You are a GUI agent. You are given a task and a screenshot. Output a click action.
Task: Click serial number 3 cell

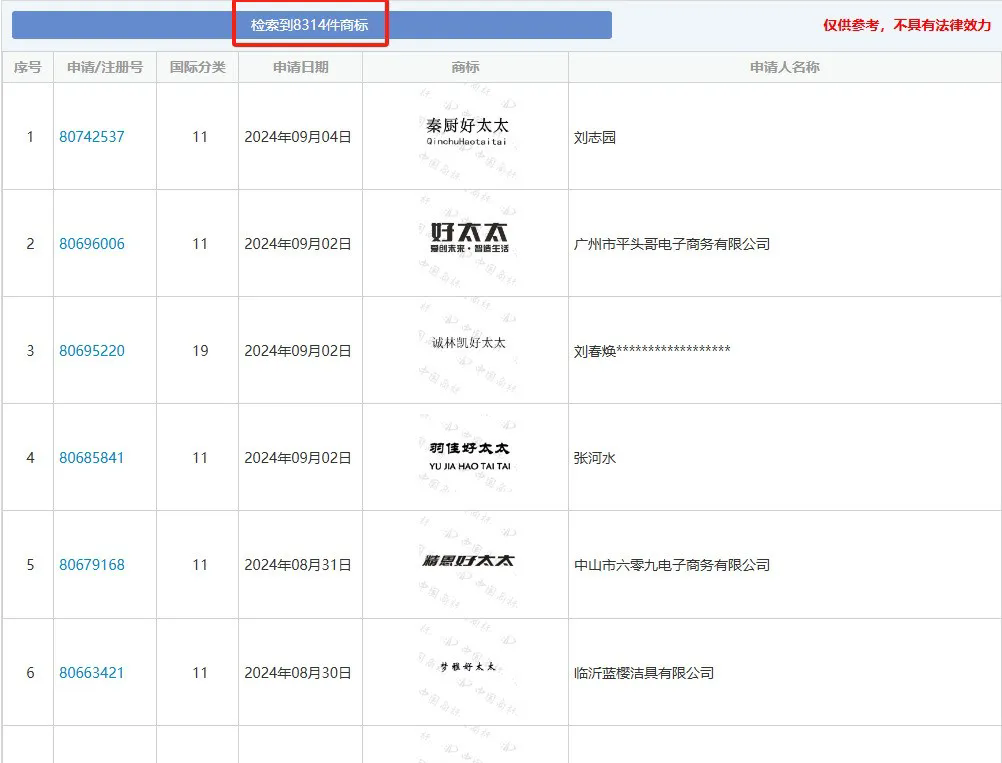[29, 351]
